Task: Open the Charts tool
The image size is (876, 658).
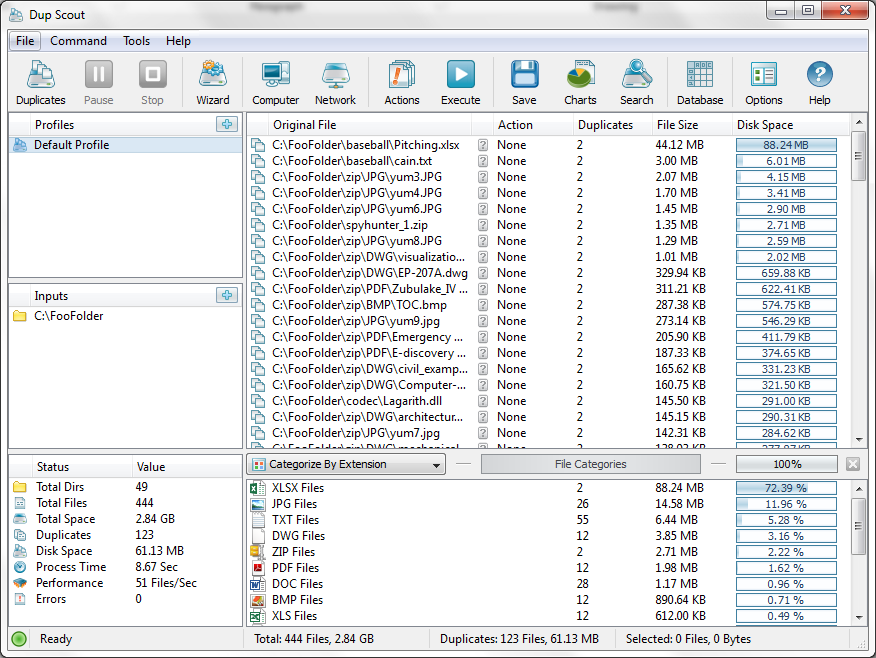Action: coord(580,83)
